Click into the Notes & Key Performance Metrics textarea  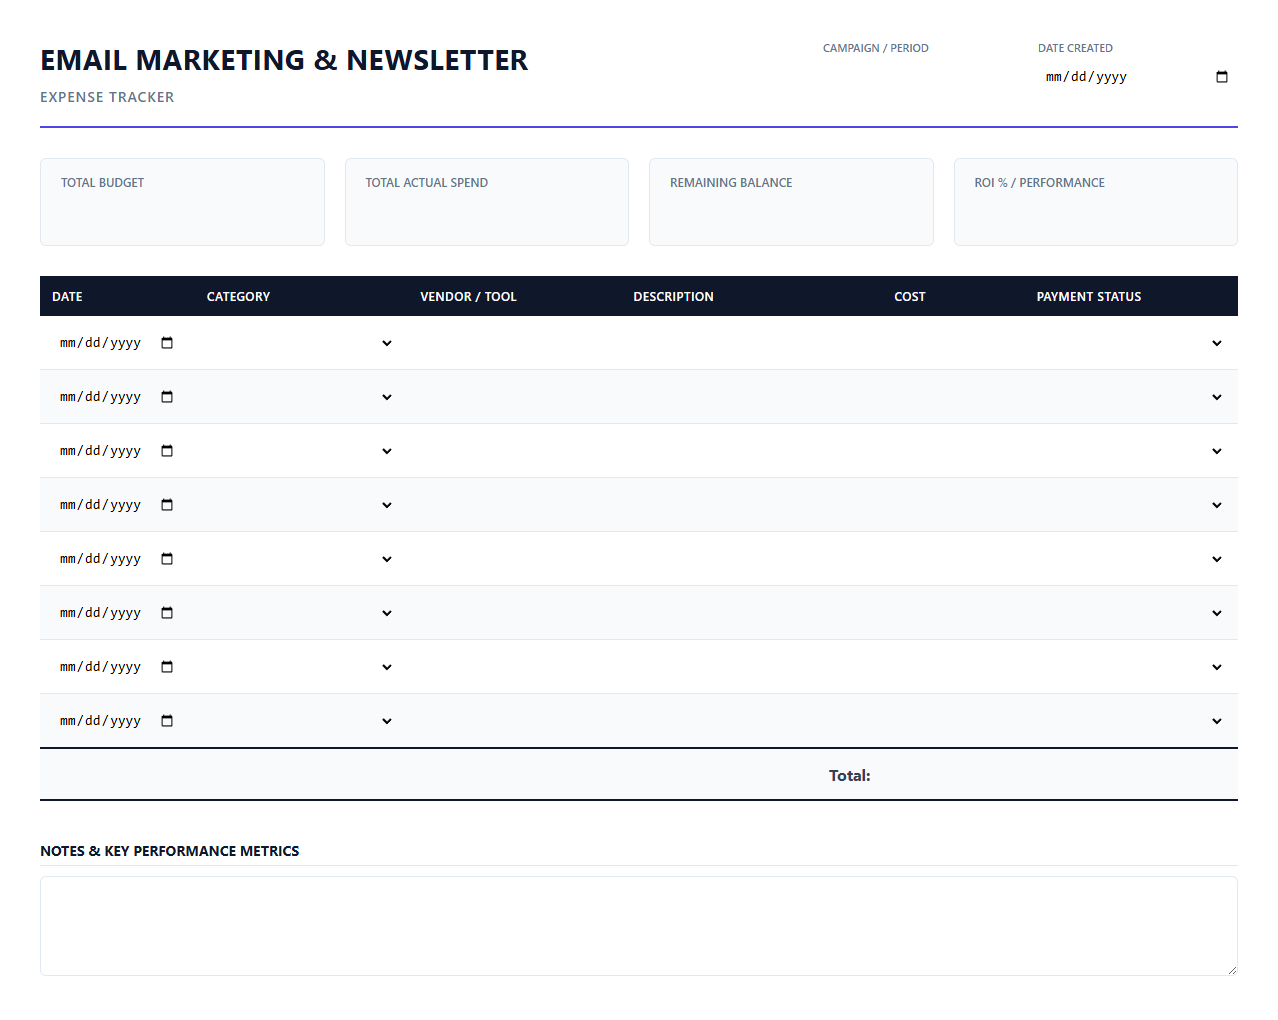click(639, 926)
